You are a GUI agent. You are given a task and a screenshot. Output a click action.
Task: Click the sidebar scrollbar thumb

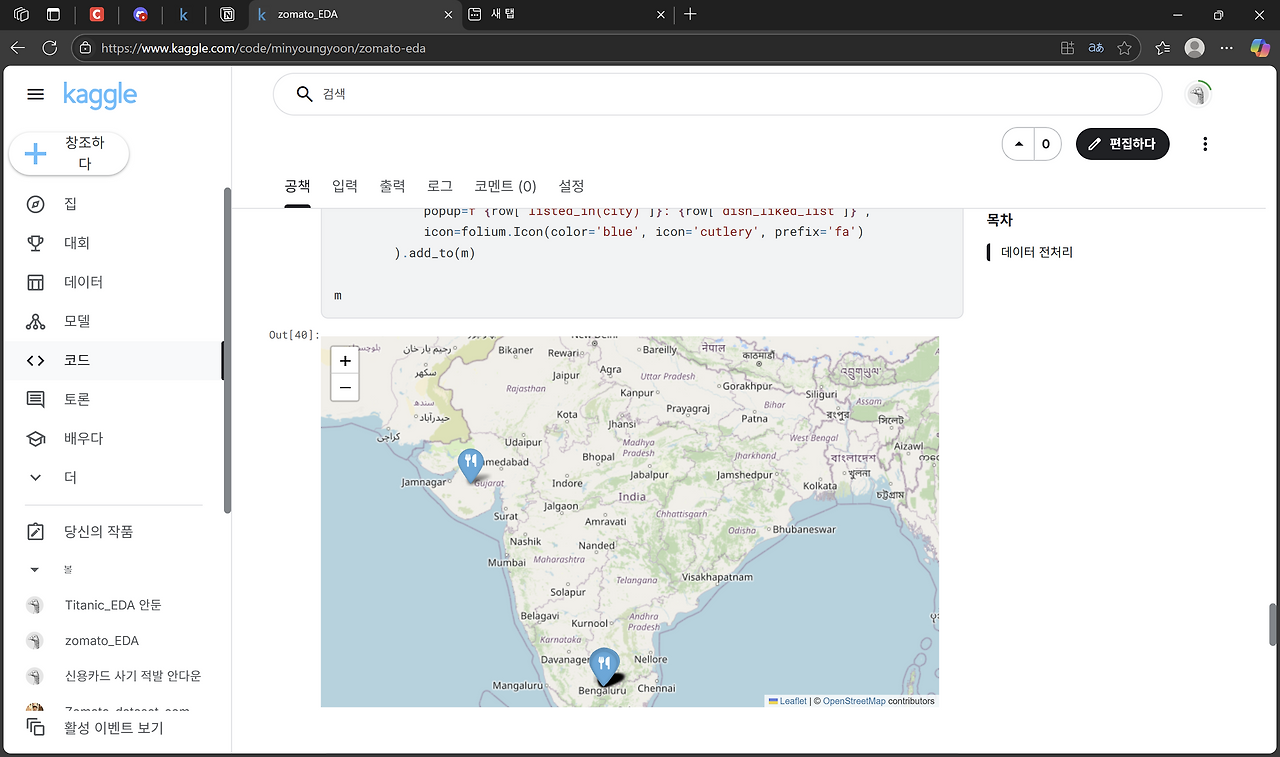tap(227, 350)
